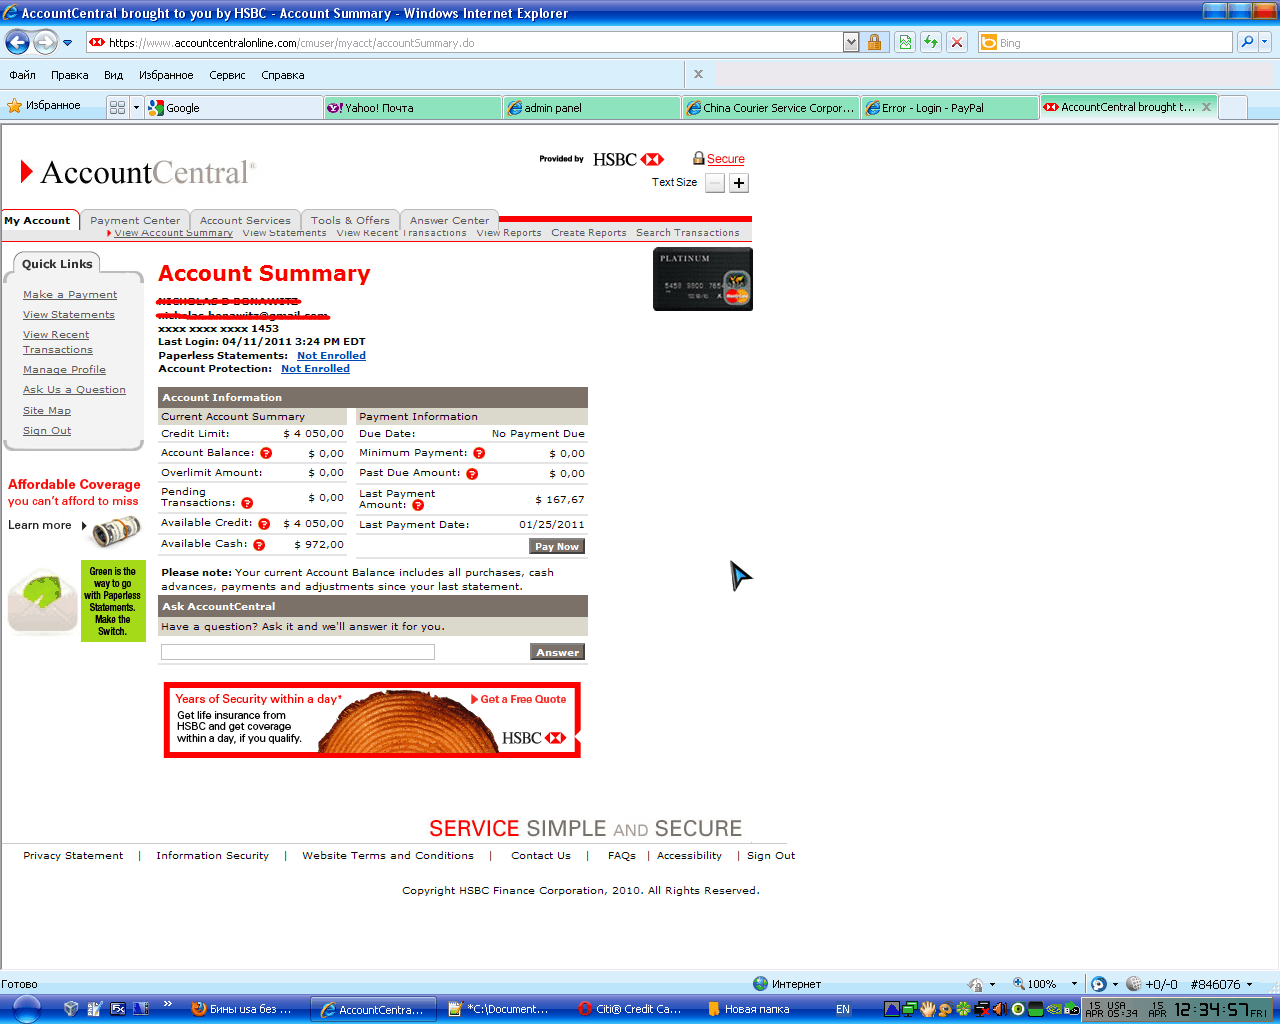
Task: Switch to the Yahoo! Почта tab
Action: click(x=413, y=107)
